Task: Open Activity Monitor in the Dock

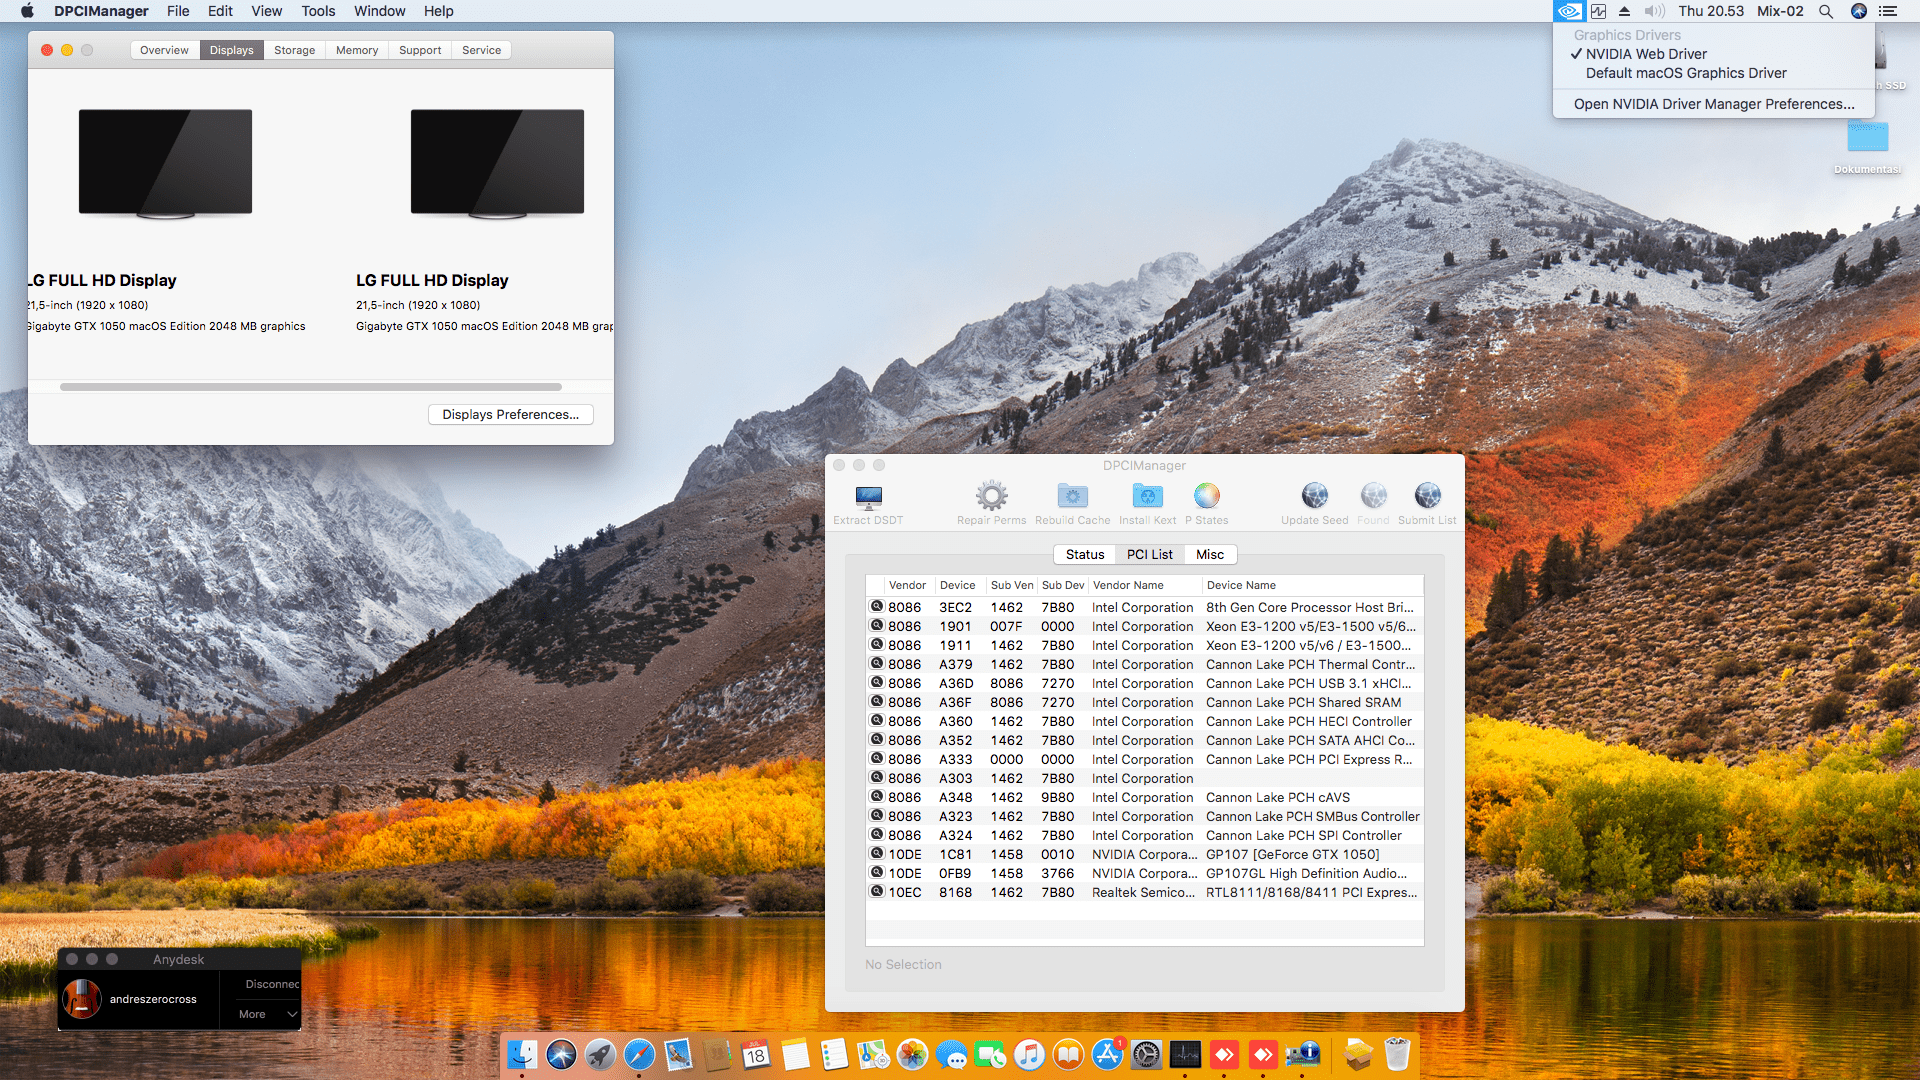Action: [x=1185, y=1054]
